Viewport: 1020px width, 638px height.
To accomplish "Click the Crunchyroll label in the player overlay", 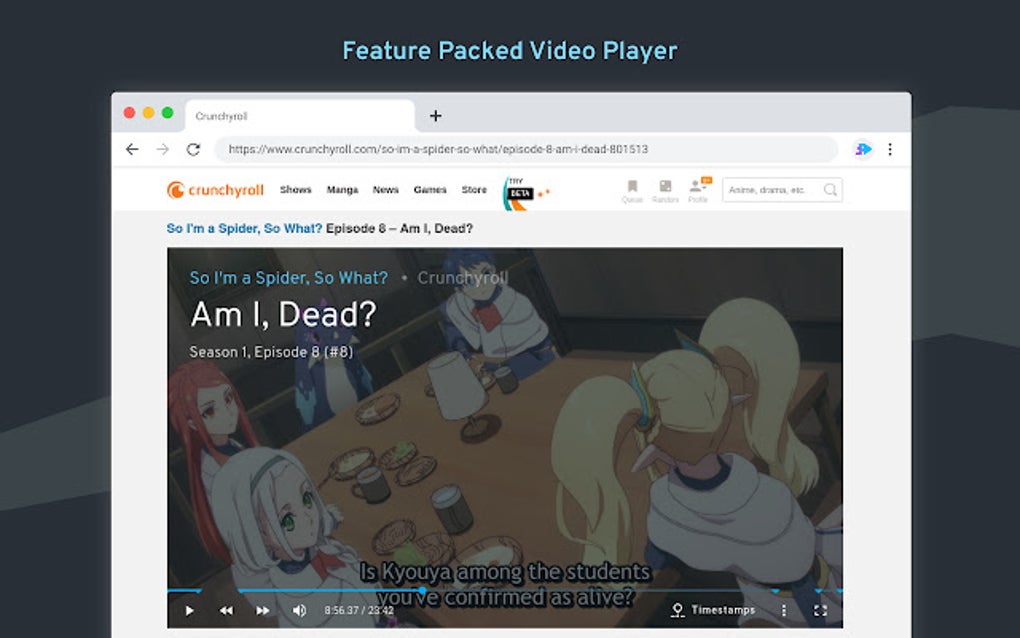I will [463, 278].
